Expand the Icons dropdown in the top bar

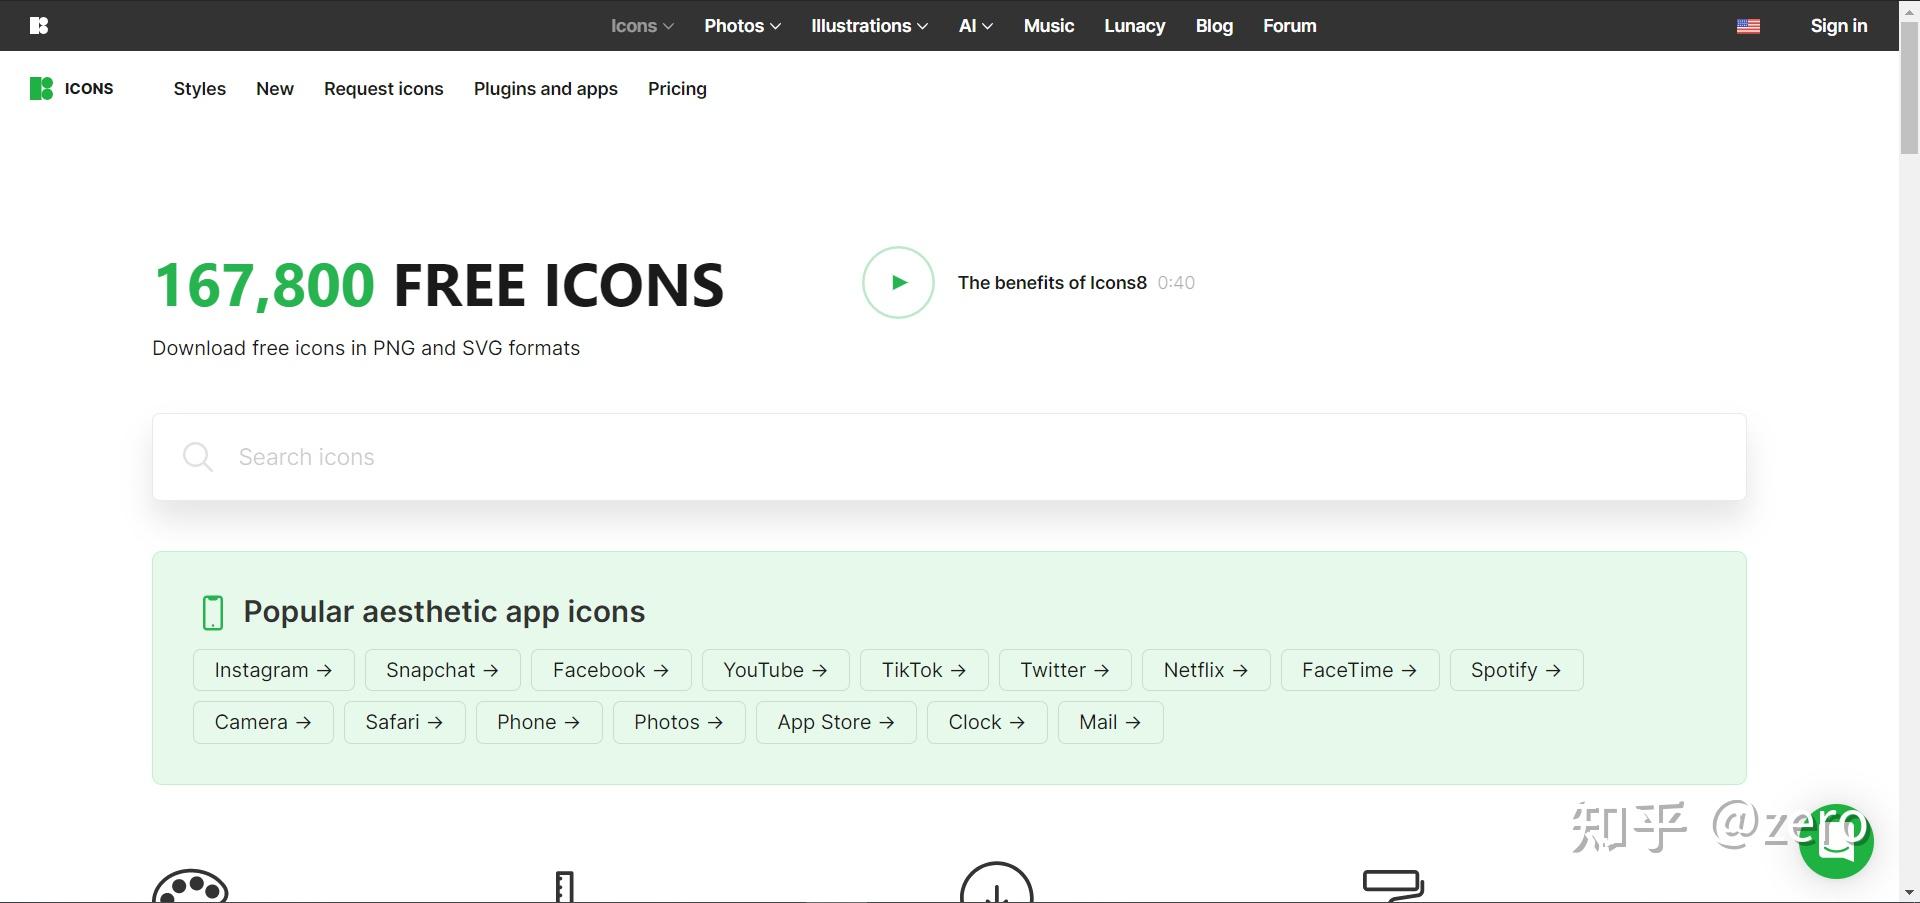pos(642,26)
